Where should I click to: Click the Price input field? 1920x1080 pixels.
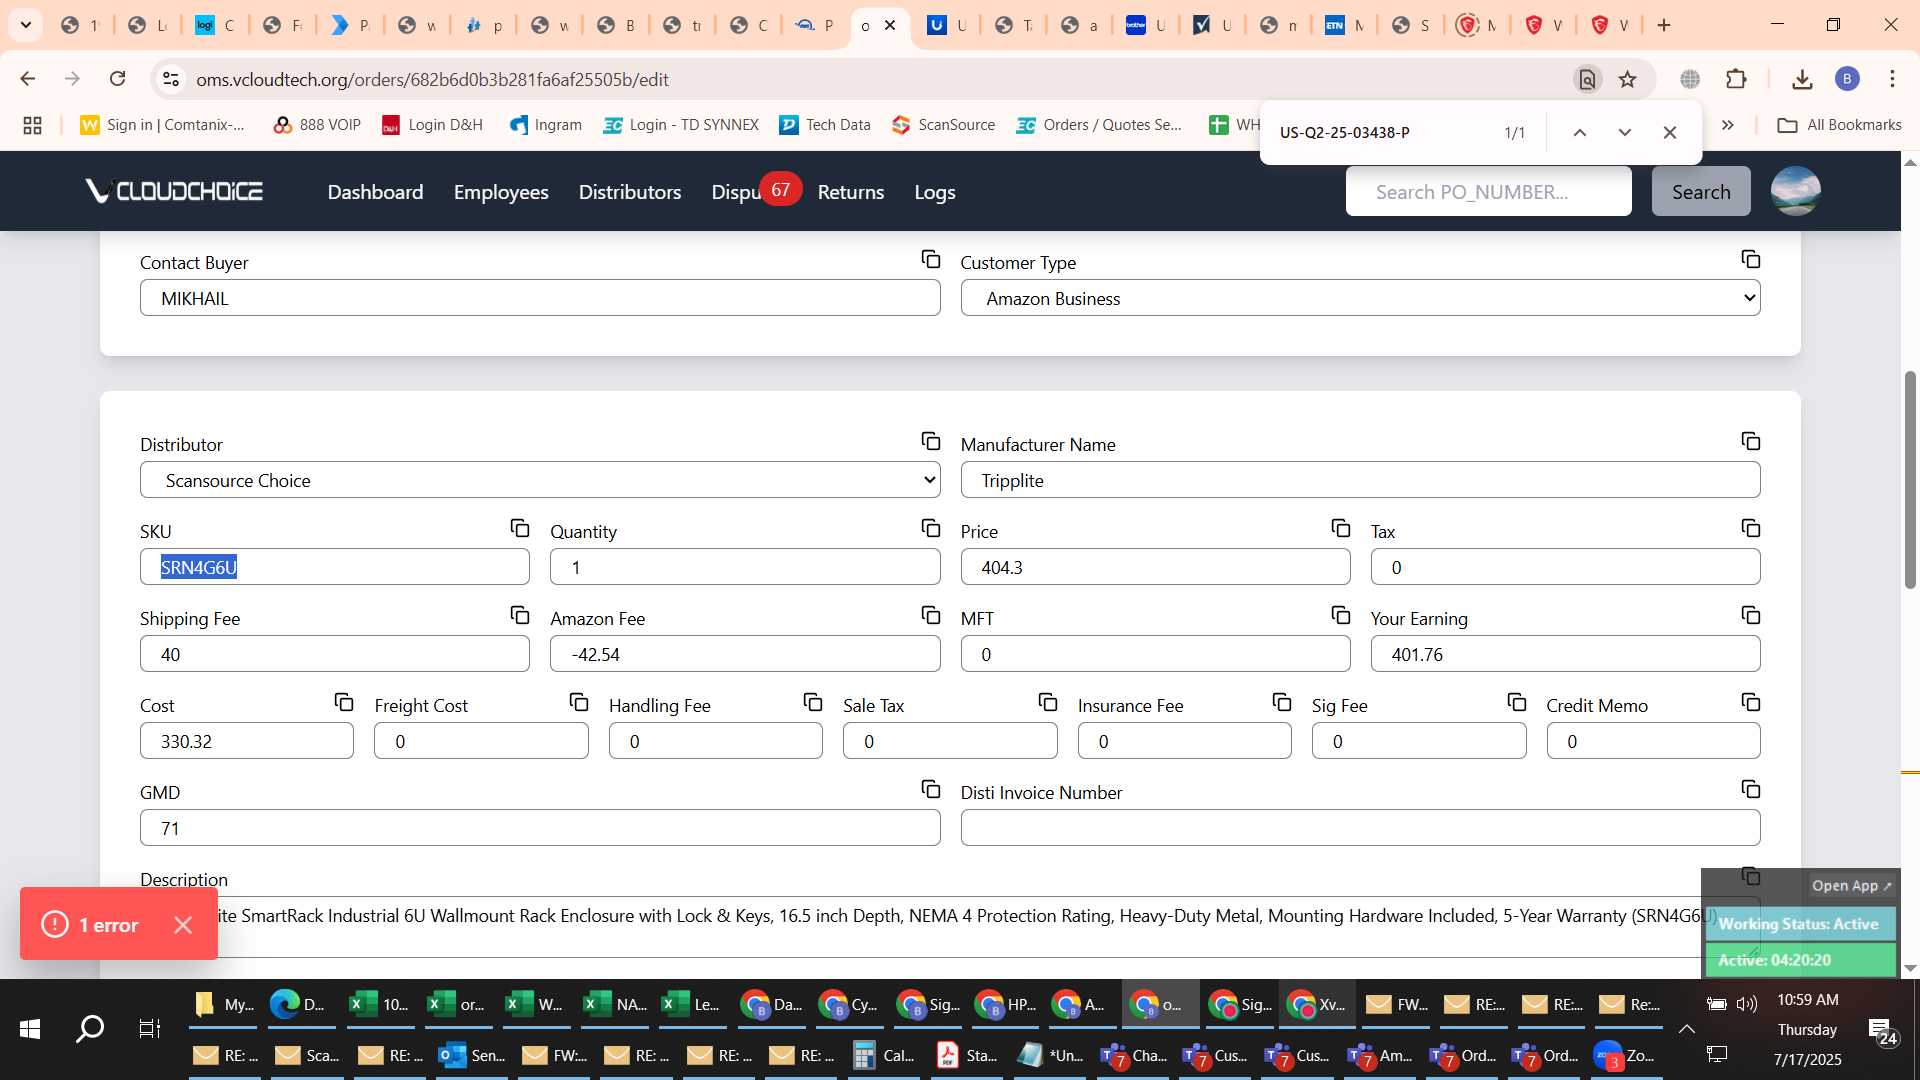click(1155, 567)
